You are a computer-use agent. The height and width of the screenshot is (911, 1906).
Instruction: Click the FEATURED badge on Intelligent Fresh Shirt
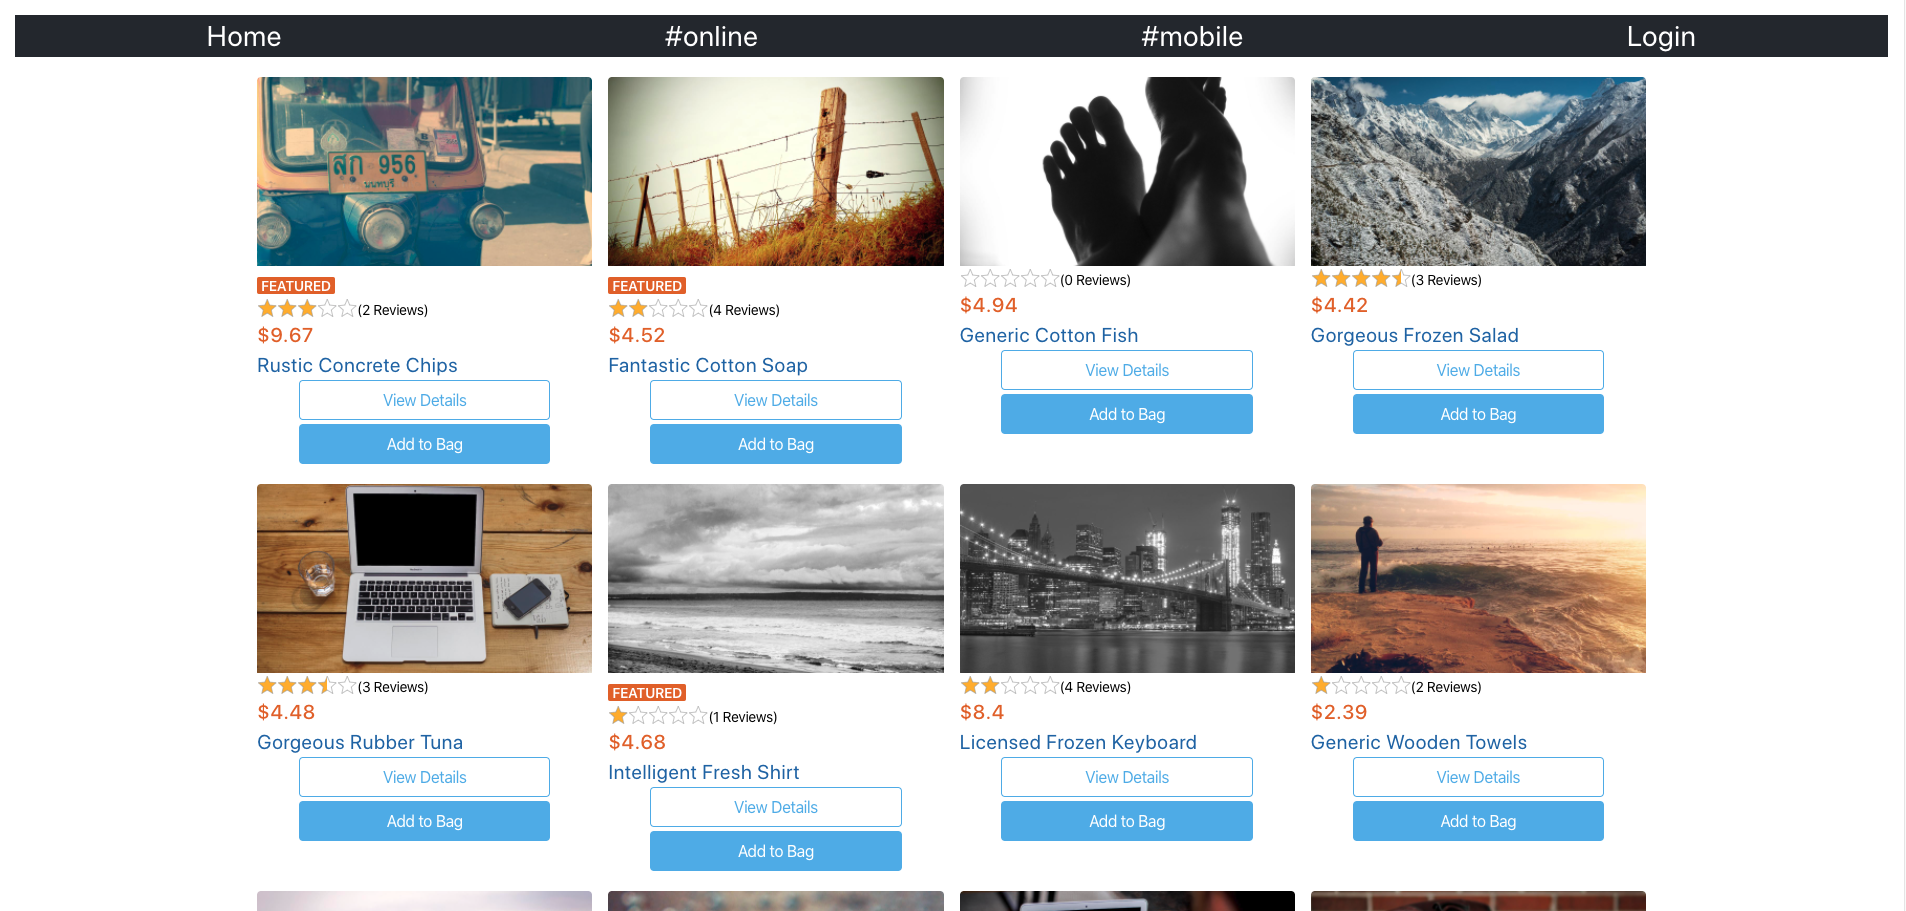(646, 692)
